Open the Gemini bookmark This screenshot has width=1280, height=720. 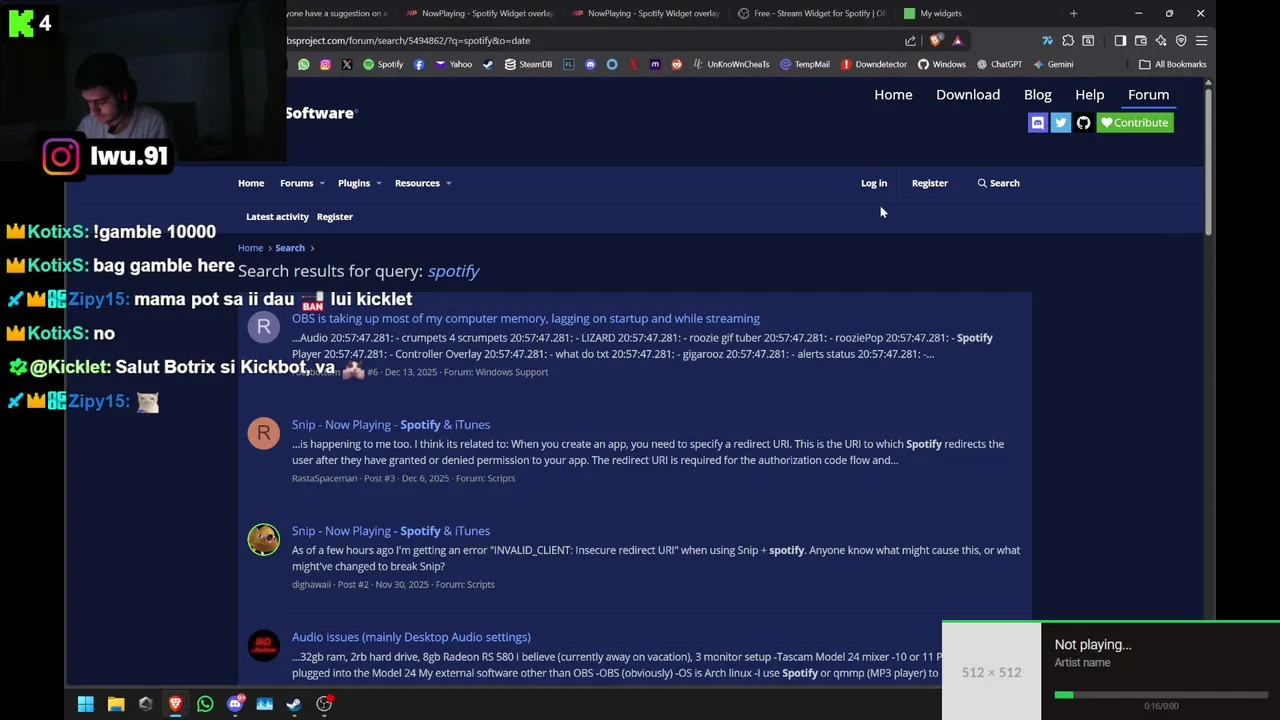pyautogui.click(x=1053, y=64)
